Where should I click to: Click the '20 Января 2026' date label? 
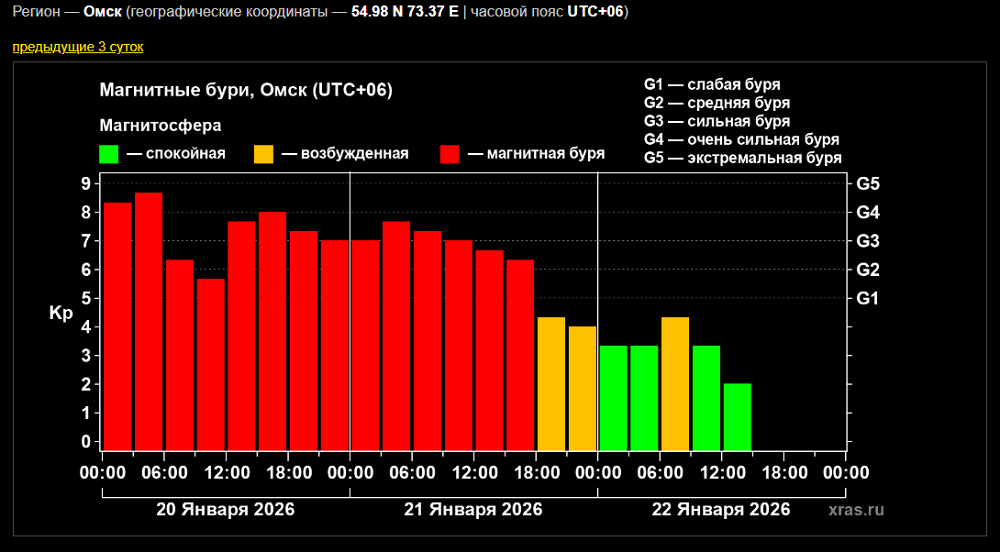(225, 509)
